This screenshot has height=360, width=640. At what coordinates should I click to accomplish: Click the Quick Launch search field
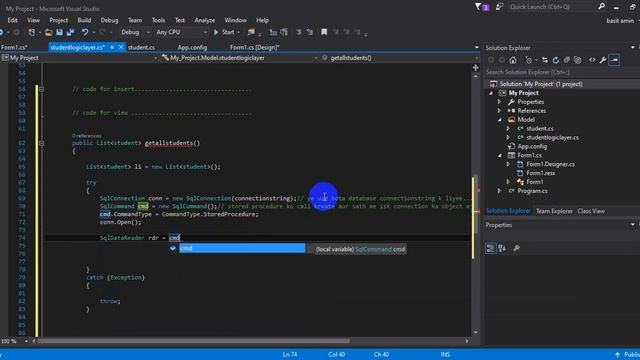(552, 7)
